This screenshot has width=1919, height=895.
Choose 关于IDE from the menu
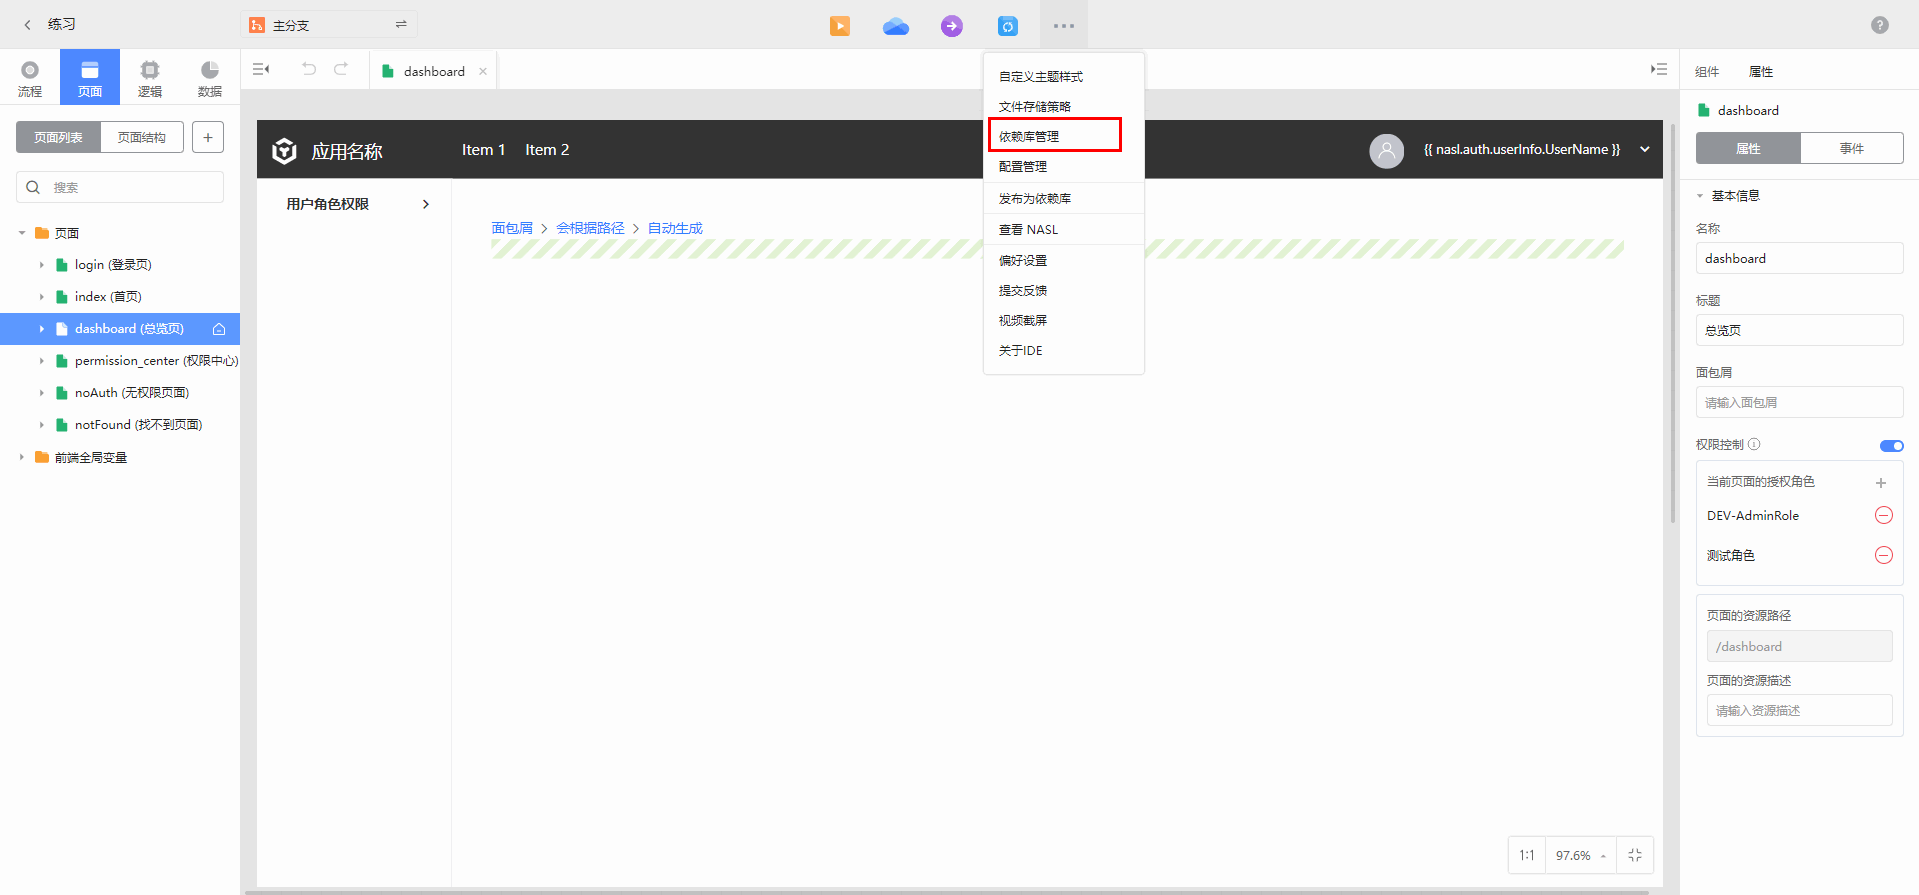tap(1064, 351)
